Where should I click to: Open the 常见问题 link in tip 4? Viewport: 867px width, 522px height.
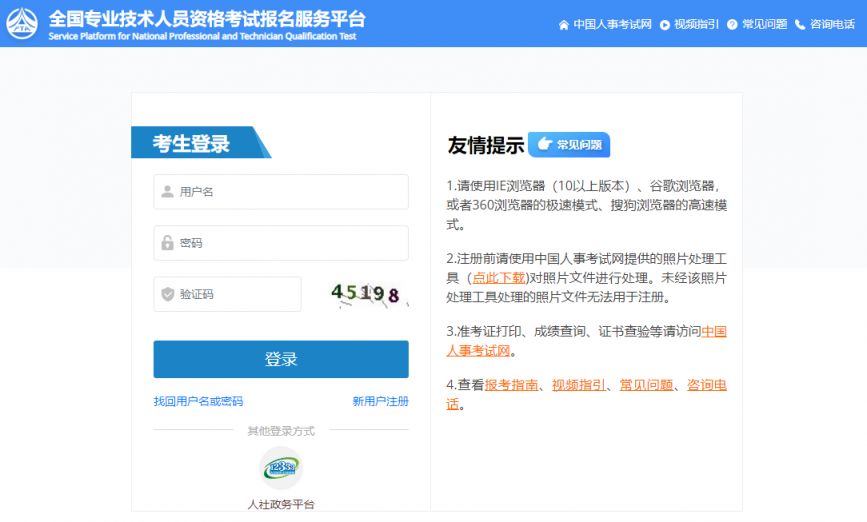coord(646,385)
